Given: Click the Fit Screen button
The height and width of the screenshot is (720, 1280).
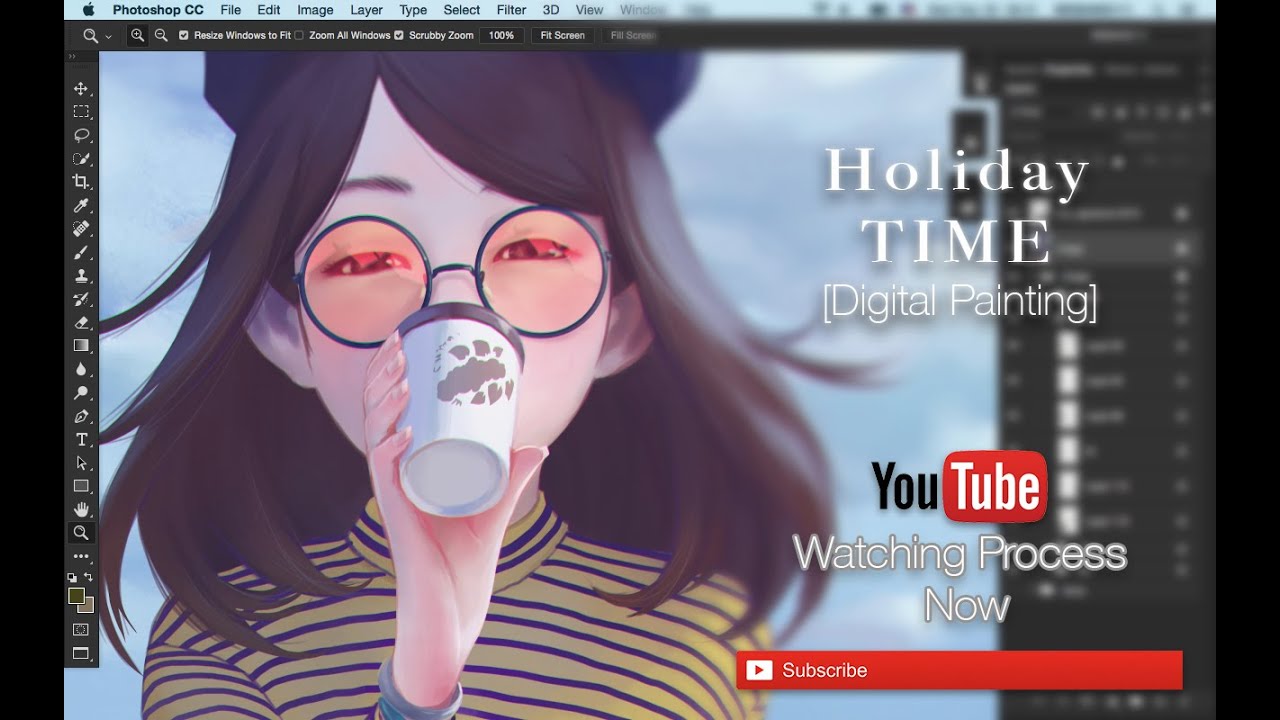Looking at the screenshot, I should [563, 35].
